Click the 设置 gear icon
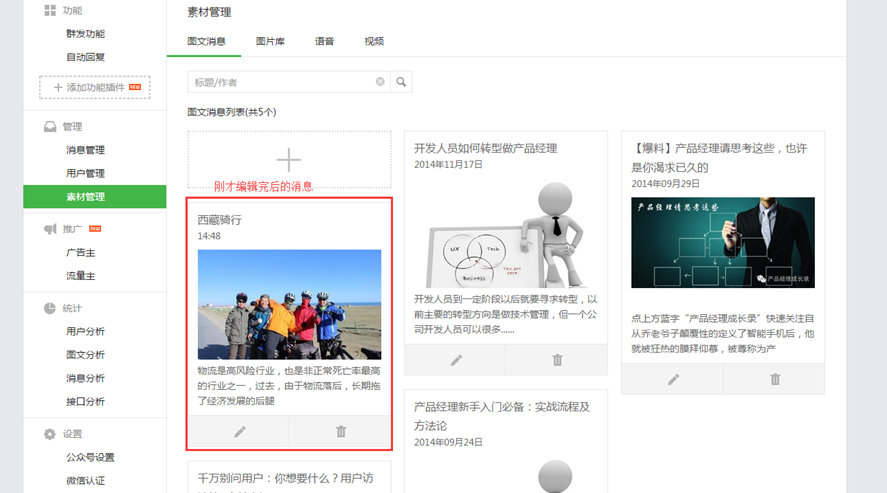 50,434
